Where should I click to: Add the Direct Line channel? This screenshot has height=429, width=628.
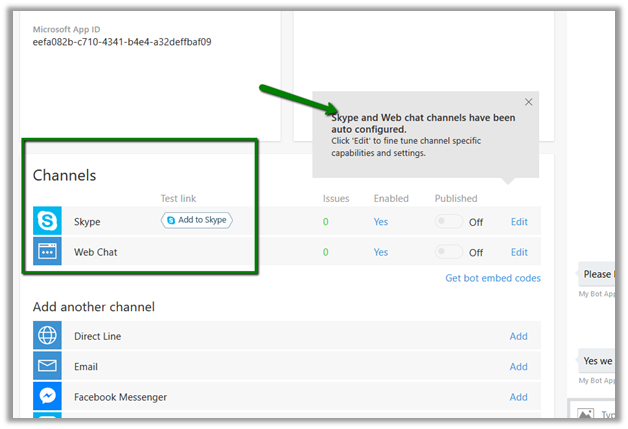tap(518, 336)
